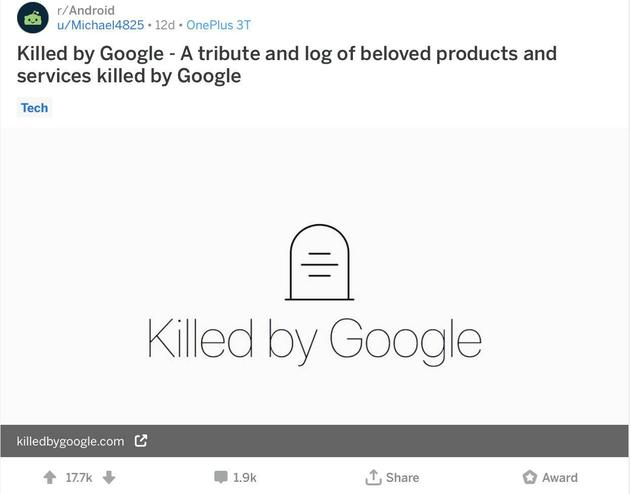The image size is (630, 494).
Task: Click the Killed by Google preview text
Action: (x=314, y=339)
